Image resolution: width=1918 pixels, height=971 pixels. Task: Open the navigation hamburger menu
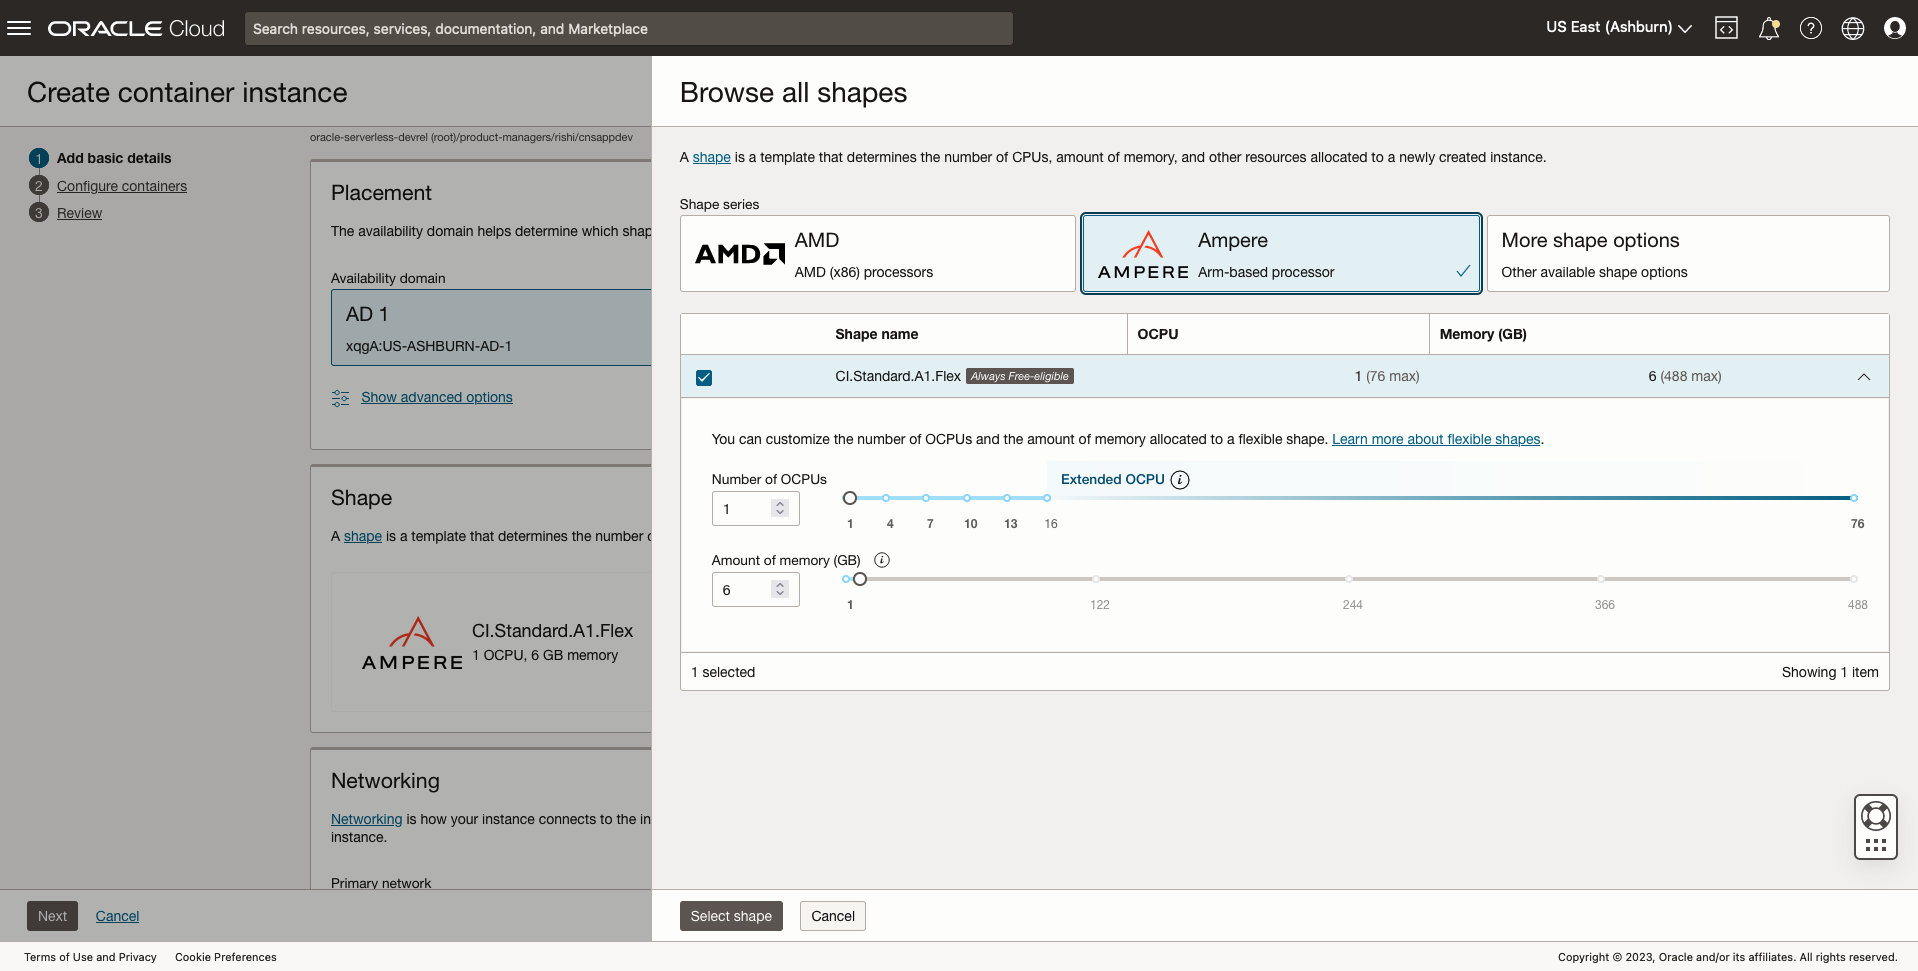tap(20, 27)
